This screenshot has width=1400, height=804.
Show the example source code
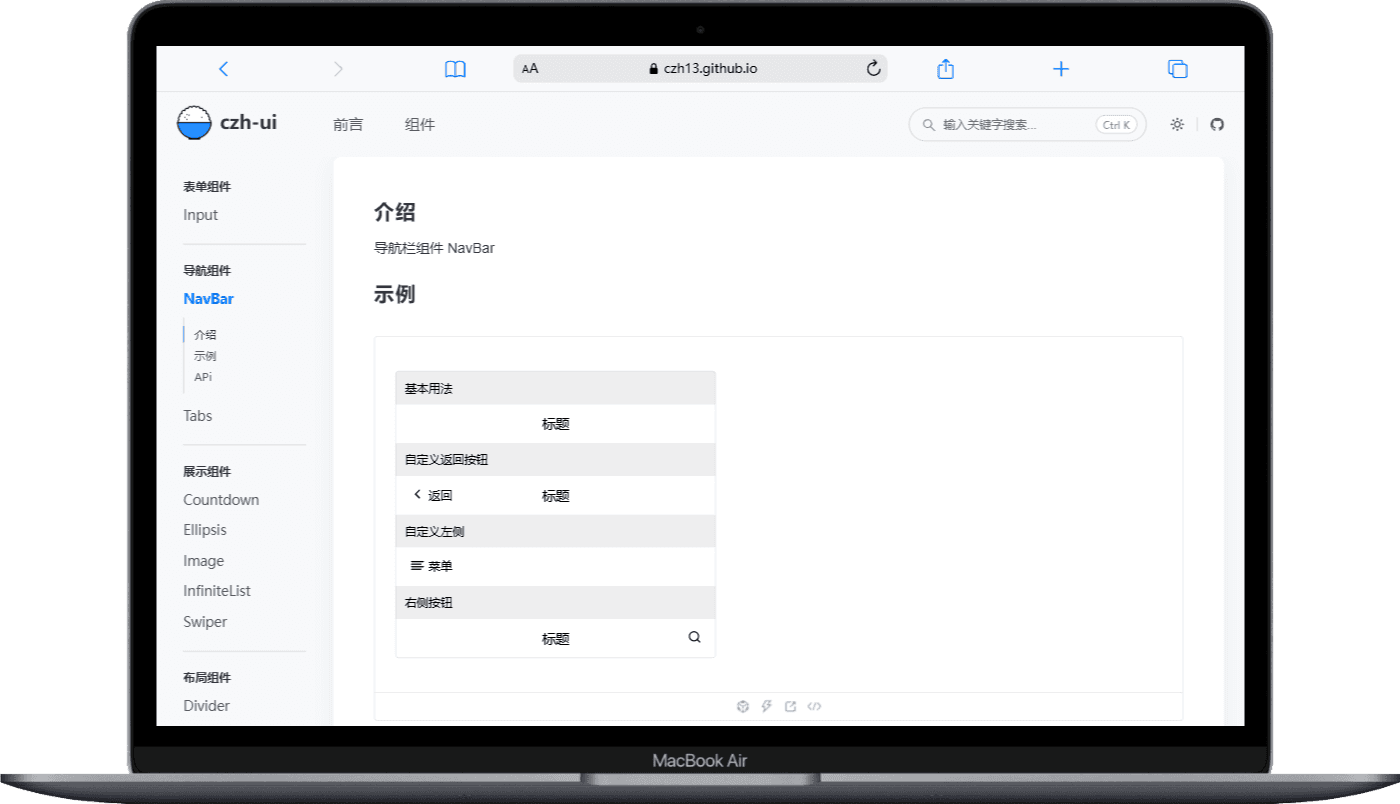coord(815,706)
